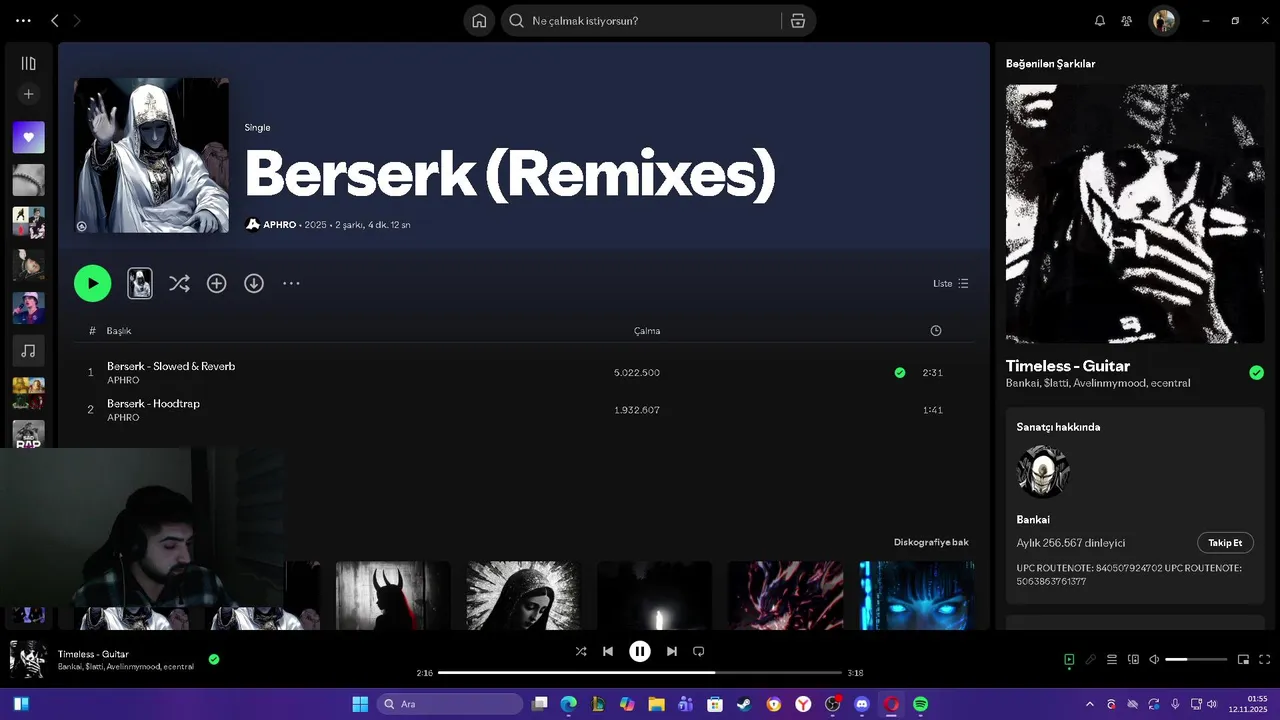
Task: Open connect to a device icon
Action: [x=1133, y=659]
